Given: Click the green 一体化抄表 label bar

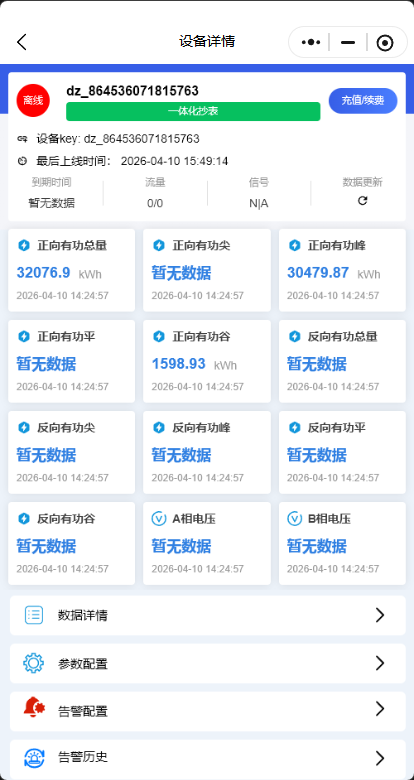Looking at the screenshot, I should (193, 111).
